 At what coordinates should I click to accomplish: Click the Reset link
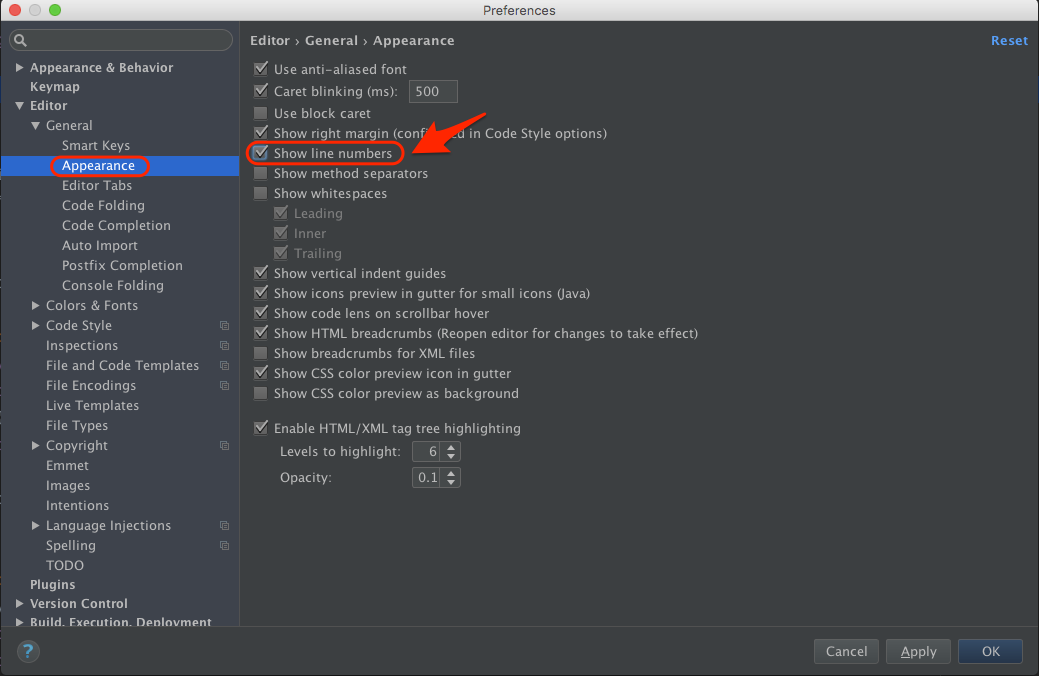pyautogui.click(x=1009, y=40)
